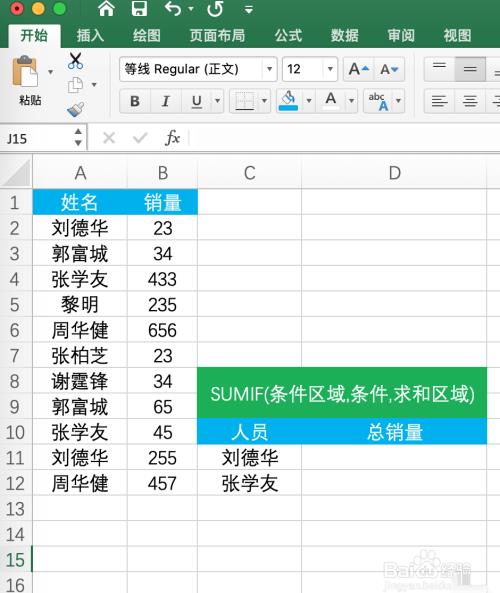The image size is (500, 593).
Task: Click the Increase Font Size icon
Action: 358,69
